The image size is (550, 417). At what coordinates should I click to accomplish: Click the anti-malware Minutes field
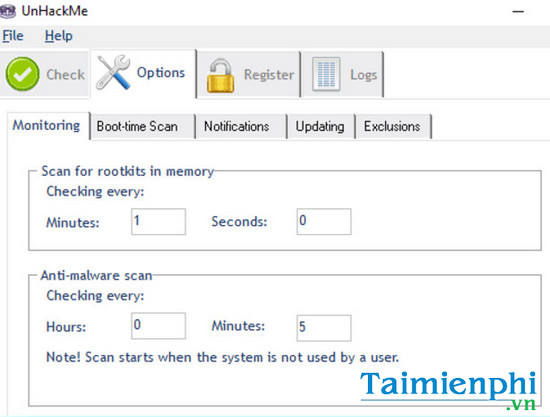(324, 328)
